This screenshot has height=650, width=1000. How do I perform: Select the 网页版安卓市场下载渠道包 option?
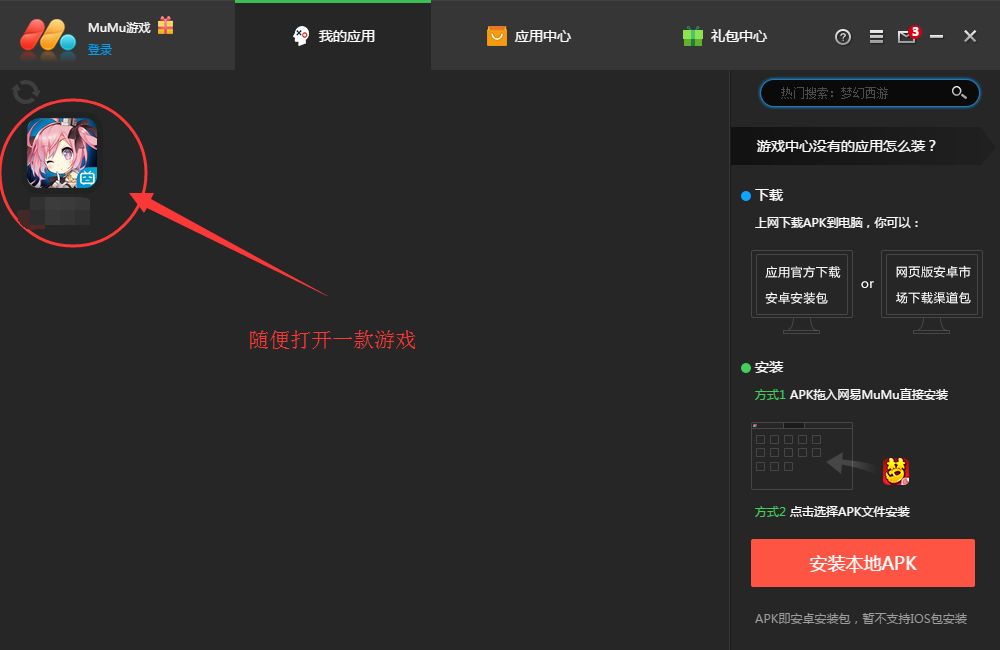click(930, 285)
